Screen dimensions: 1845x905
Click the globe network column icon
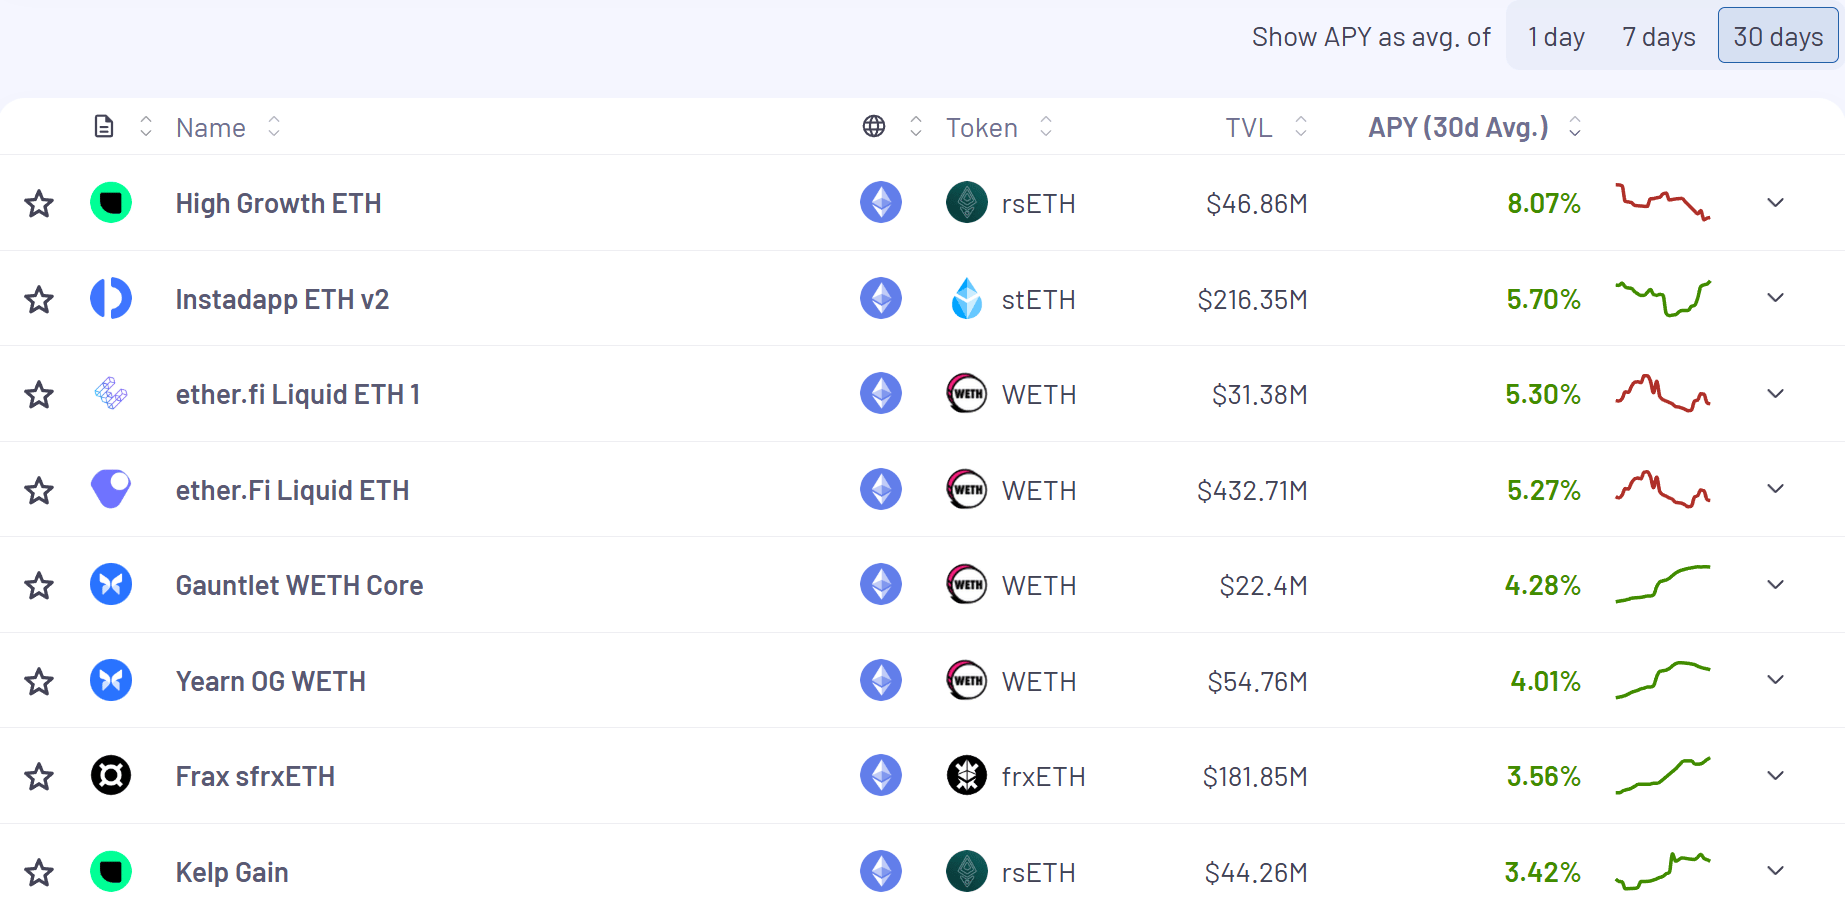pos(874,127)
